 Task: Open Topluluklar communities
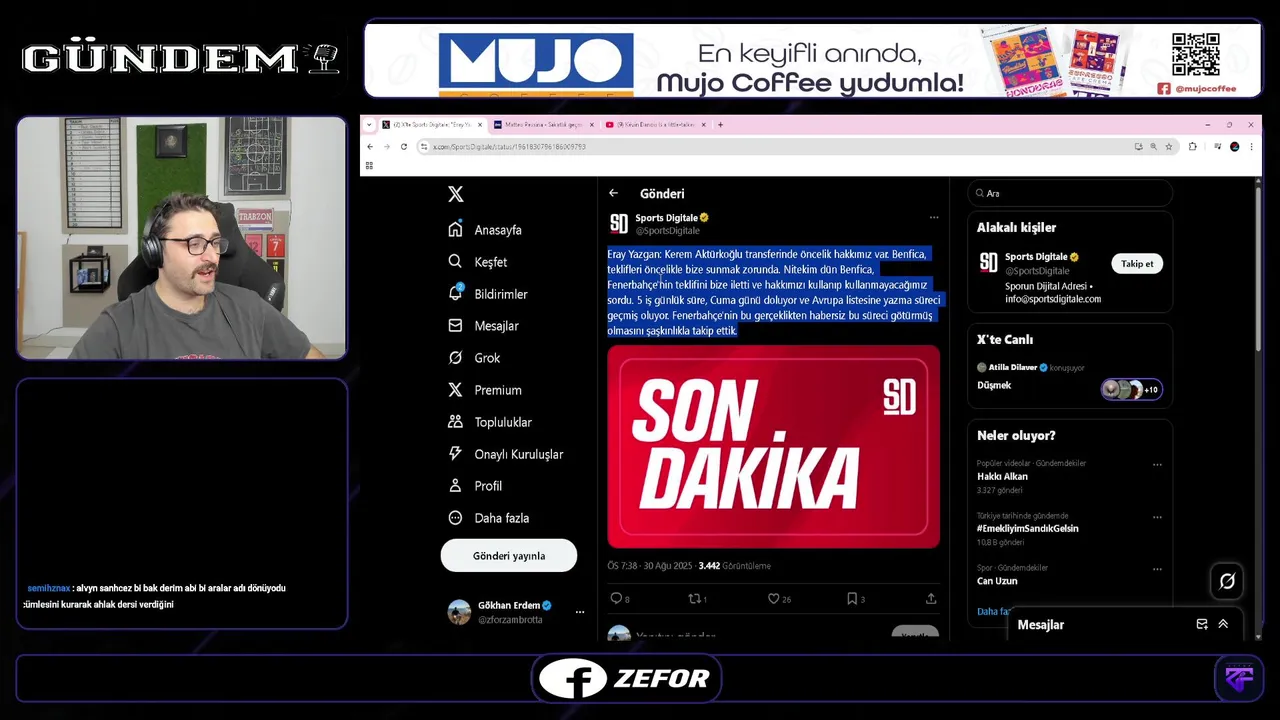click(490, 422)
